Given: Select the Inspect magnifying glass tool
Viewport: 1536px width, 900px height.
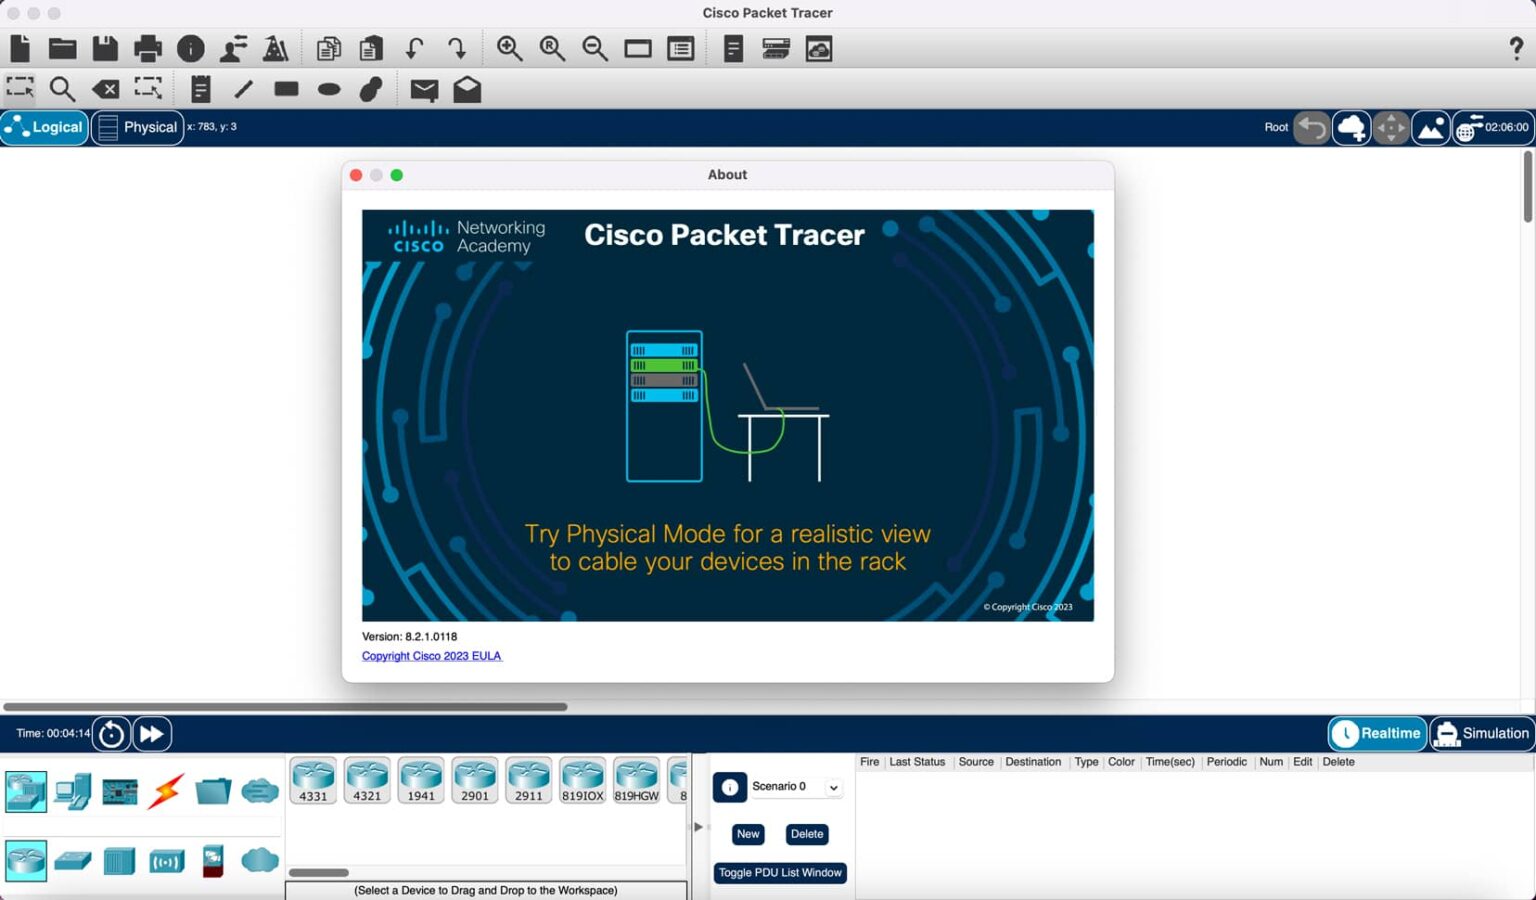Looking at the screenshot, I should (x=62, y=89).
